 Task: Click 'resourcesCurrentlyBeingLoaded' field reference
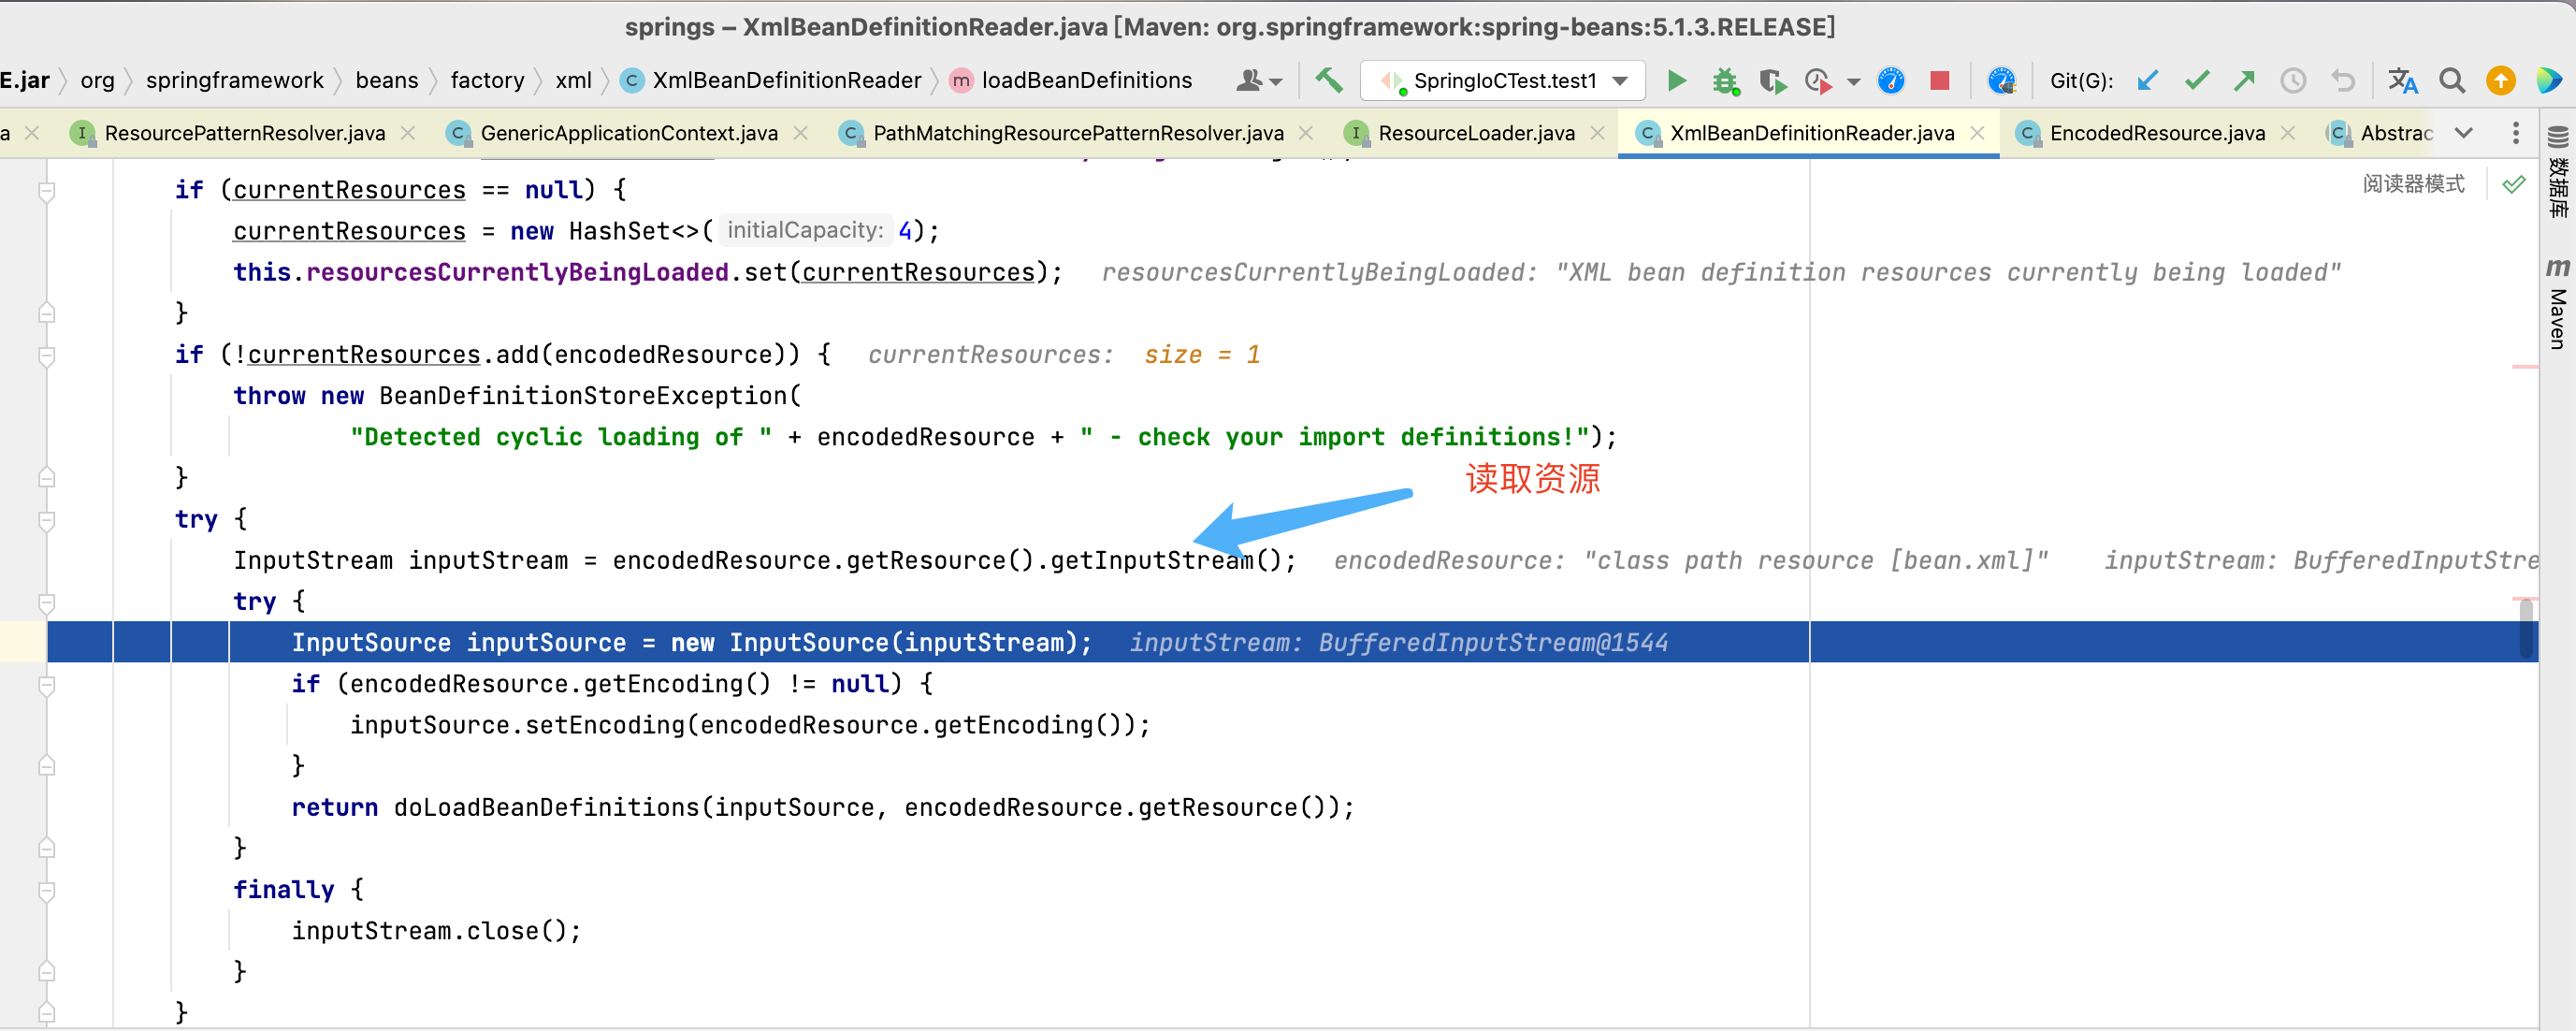click(x=517, y=272)
